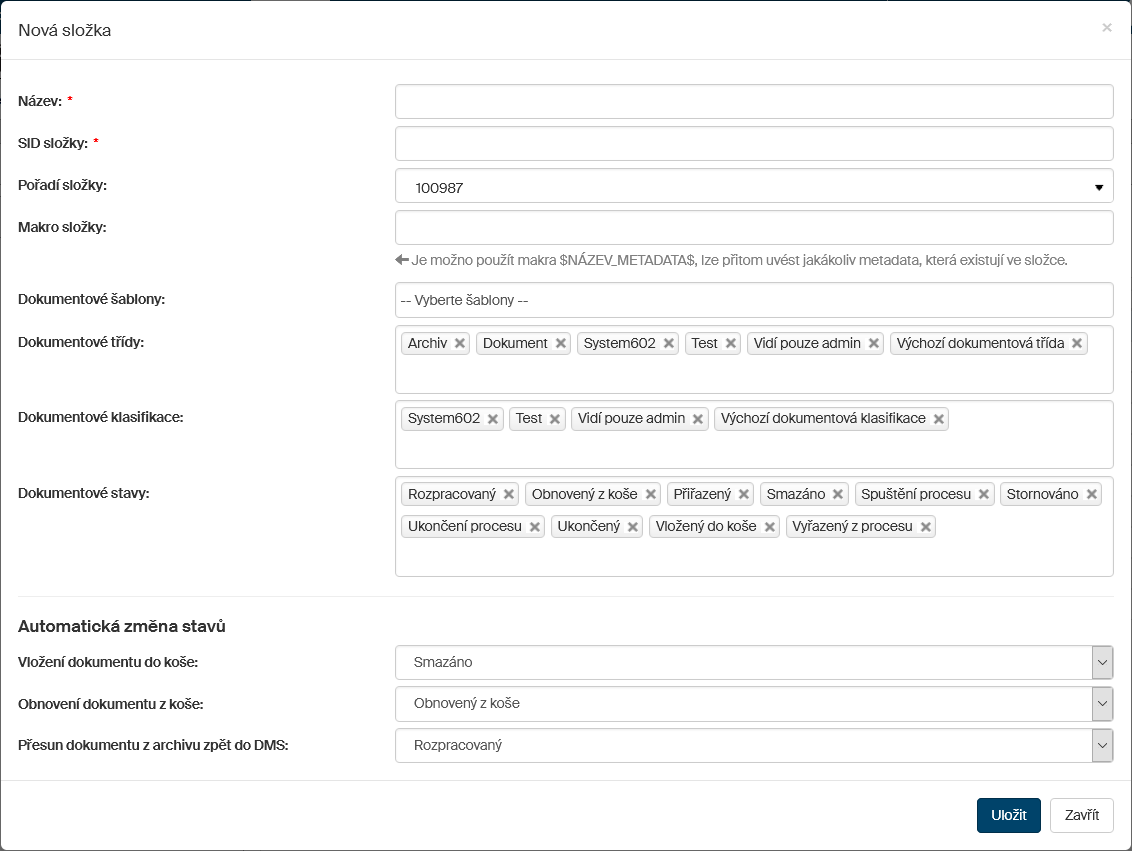
Task: Focus the Název input field
Action: (754, 102)
